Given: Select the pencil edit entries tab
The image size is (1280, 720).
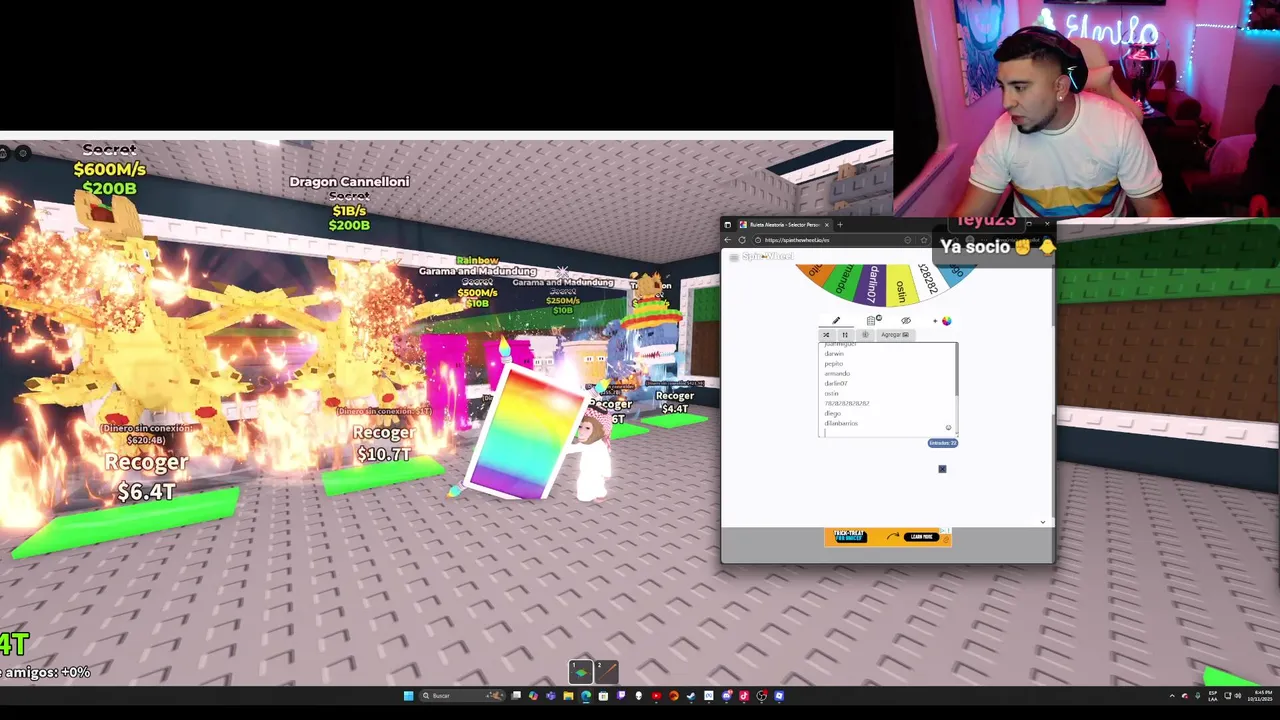Looking at the screenshot, I should click(x=836, y=320).
